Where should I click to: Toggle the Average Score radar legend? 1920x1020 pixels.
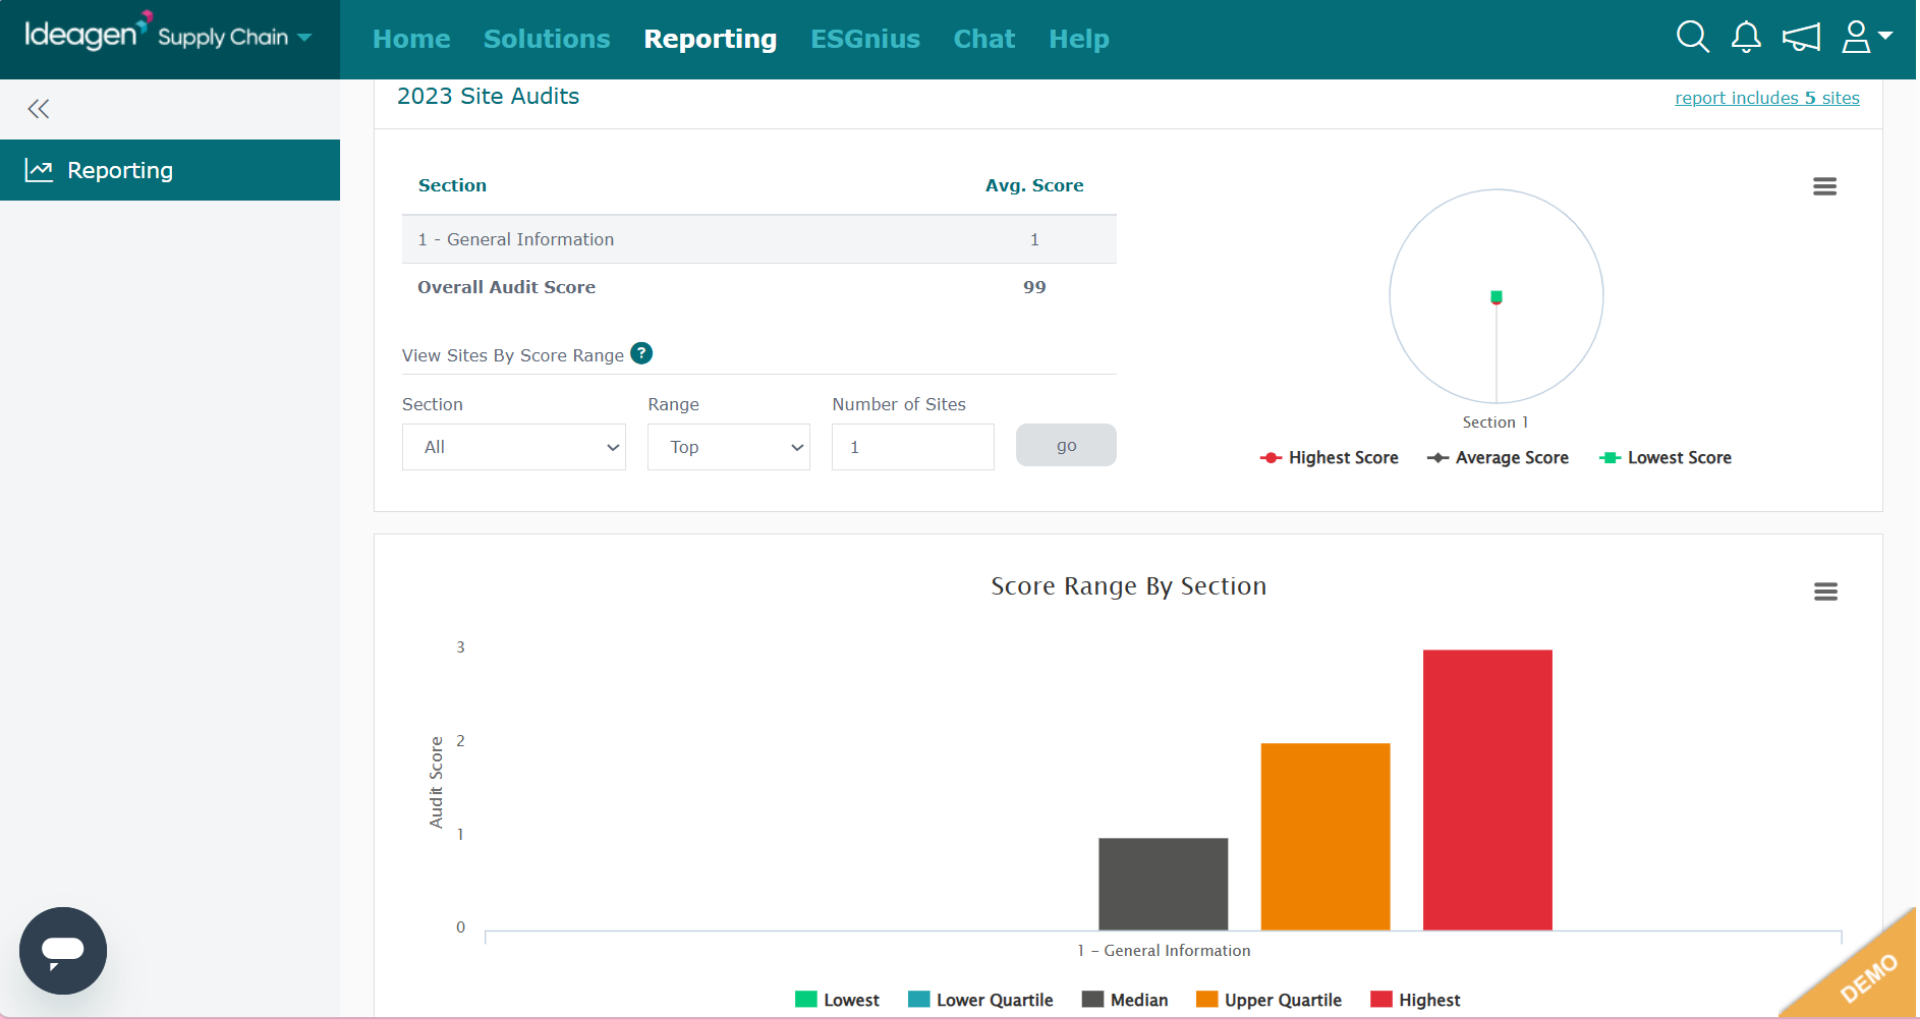(x=1497, y=458)
